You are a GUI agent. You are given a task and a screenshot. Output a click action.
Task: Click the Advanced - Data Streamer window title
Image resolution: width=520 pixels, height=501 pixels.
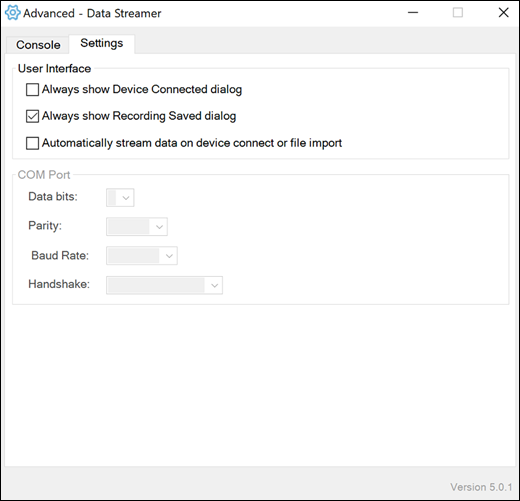(92, 13)
